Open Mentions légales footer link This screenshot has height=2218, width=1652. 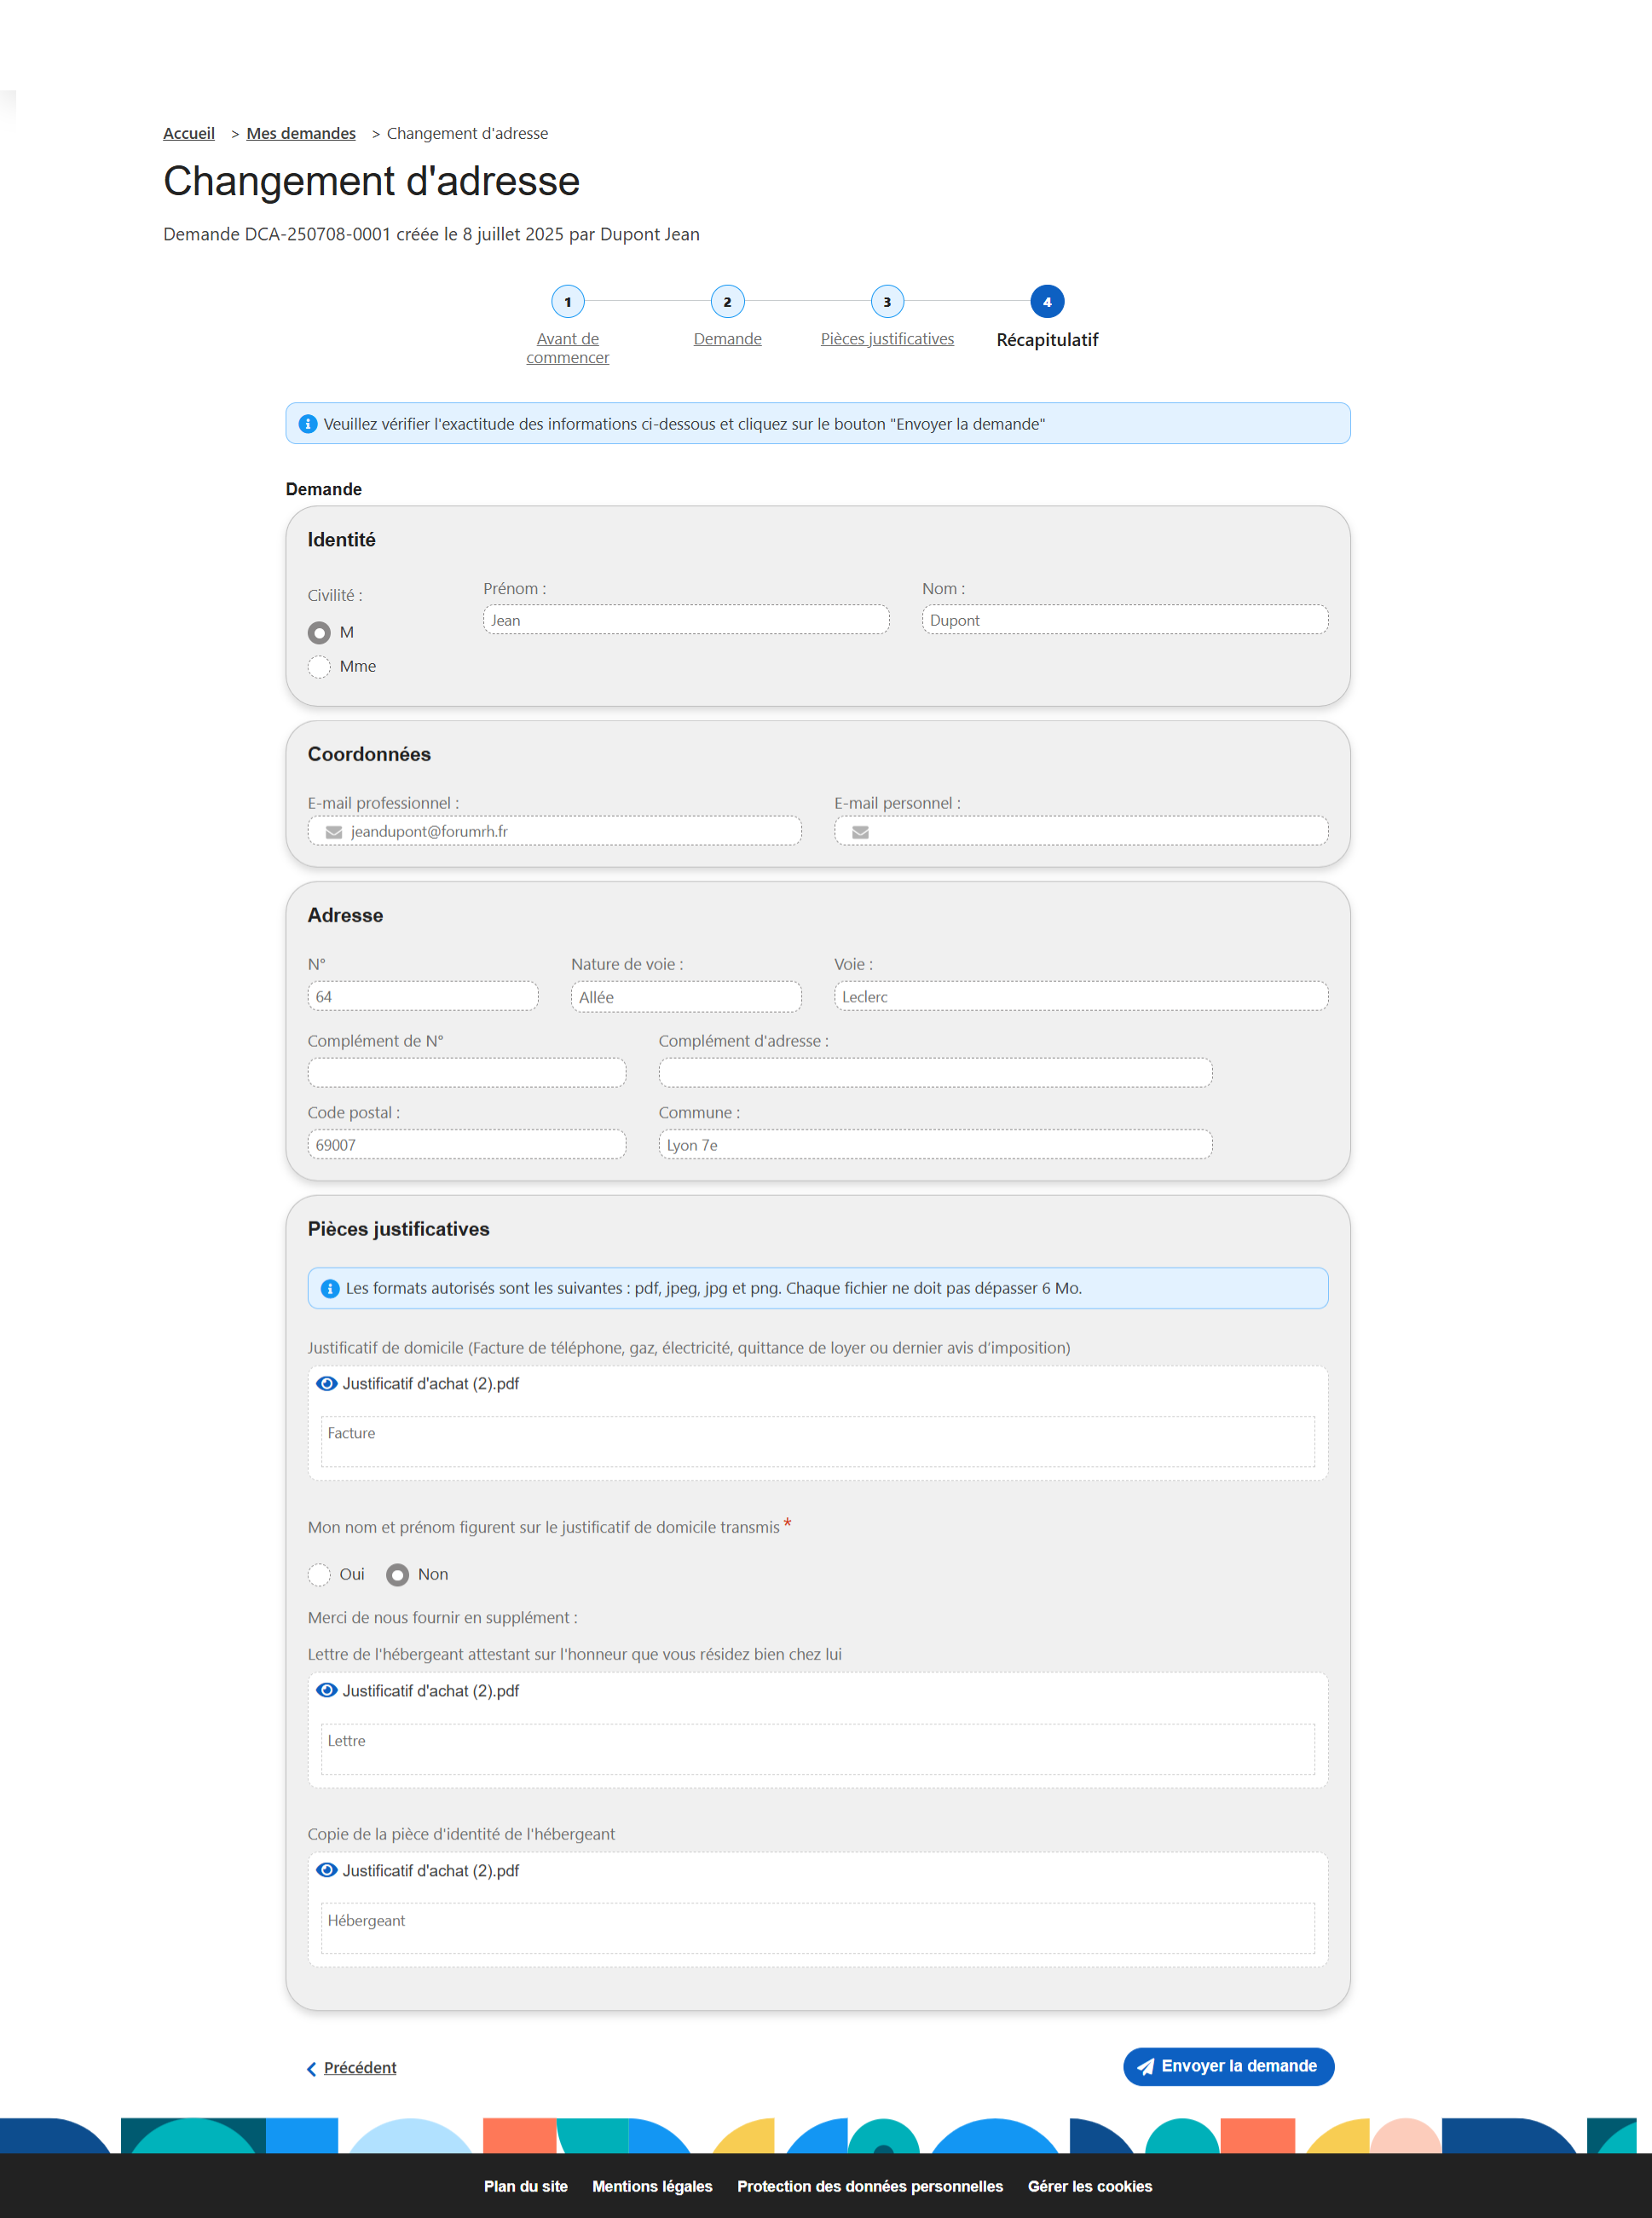[652, 2186]
